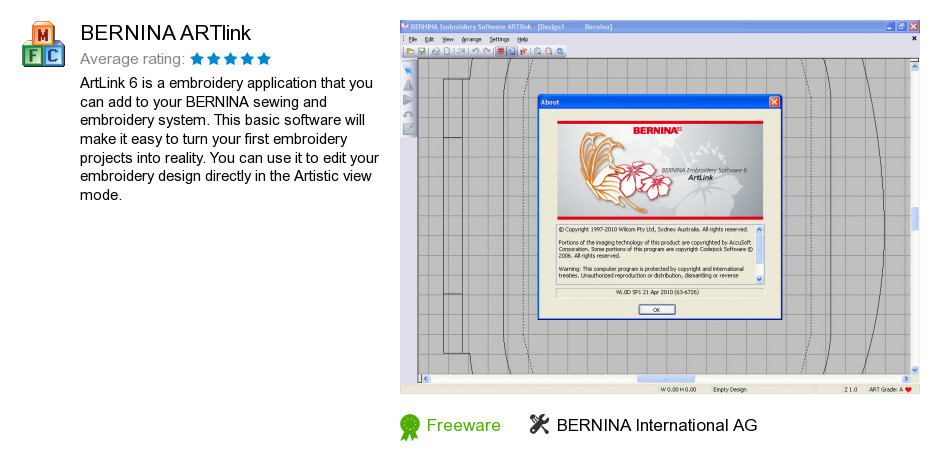Viewport: 940px width, 471px height.
Task: Open the View menu
Action: (448, 40)
